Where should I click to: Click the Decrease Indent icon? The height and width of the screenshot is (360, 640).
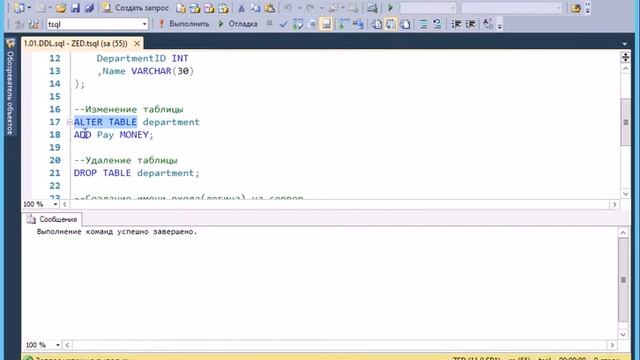click(456, 24)
